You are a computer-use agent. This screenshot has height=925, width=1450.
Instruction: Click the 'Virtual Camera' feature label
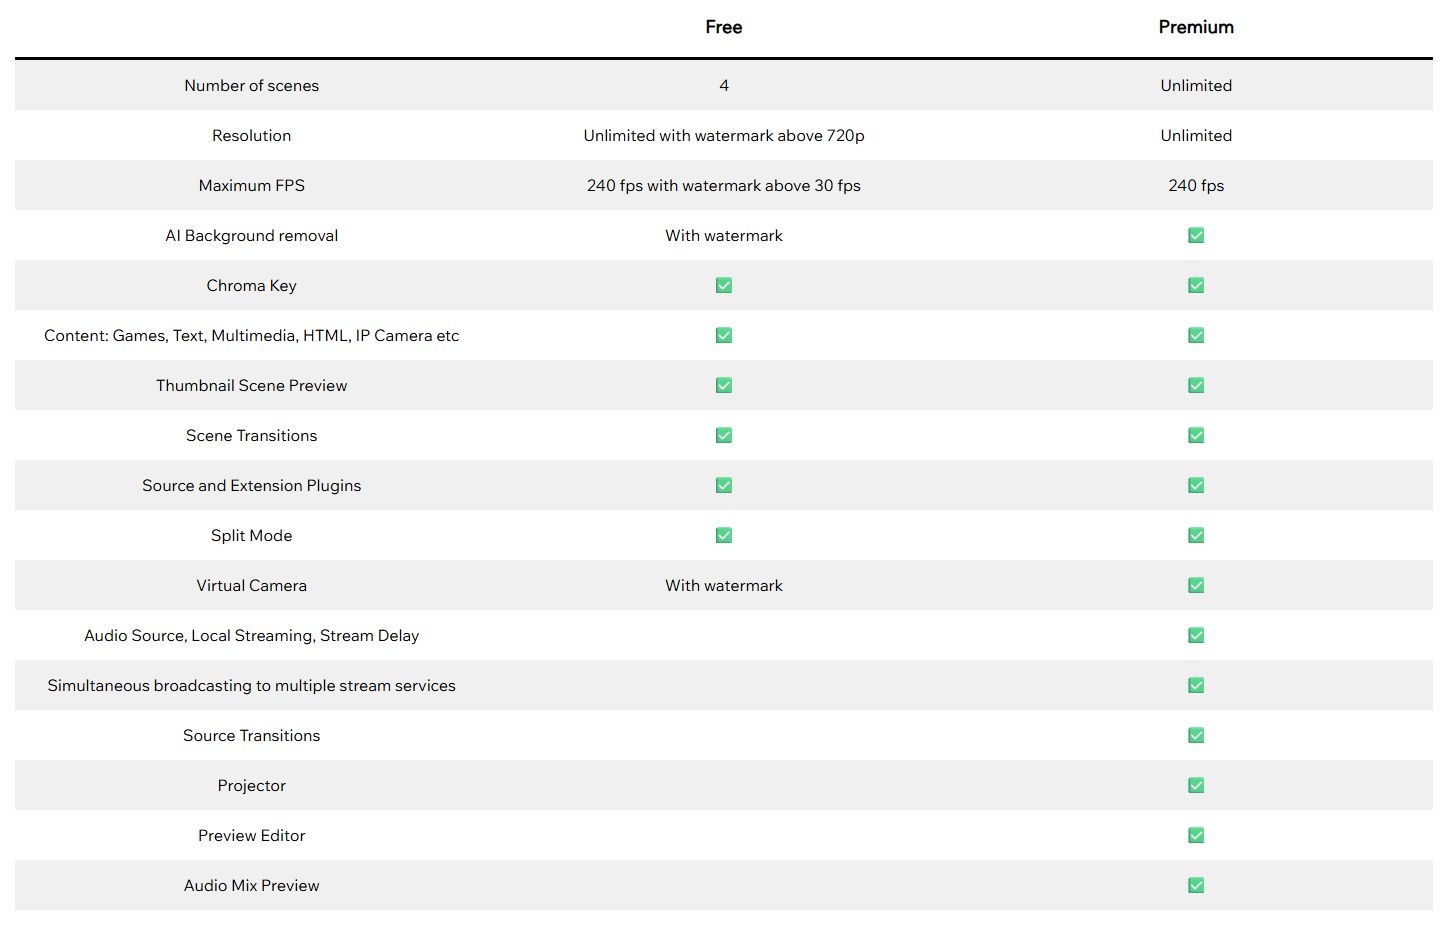(x=251, y=586)
